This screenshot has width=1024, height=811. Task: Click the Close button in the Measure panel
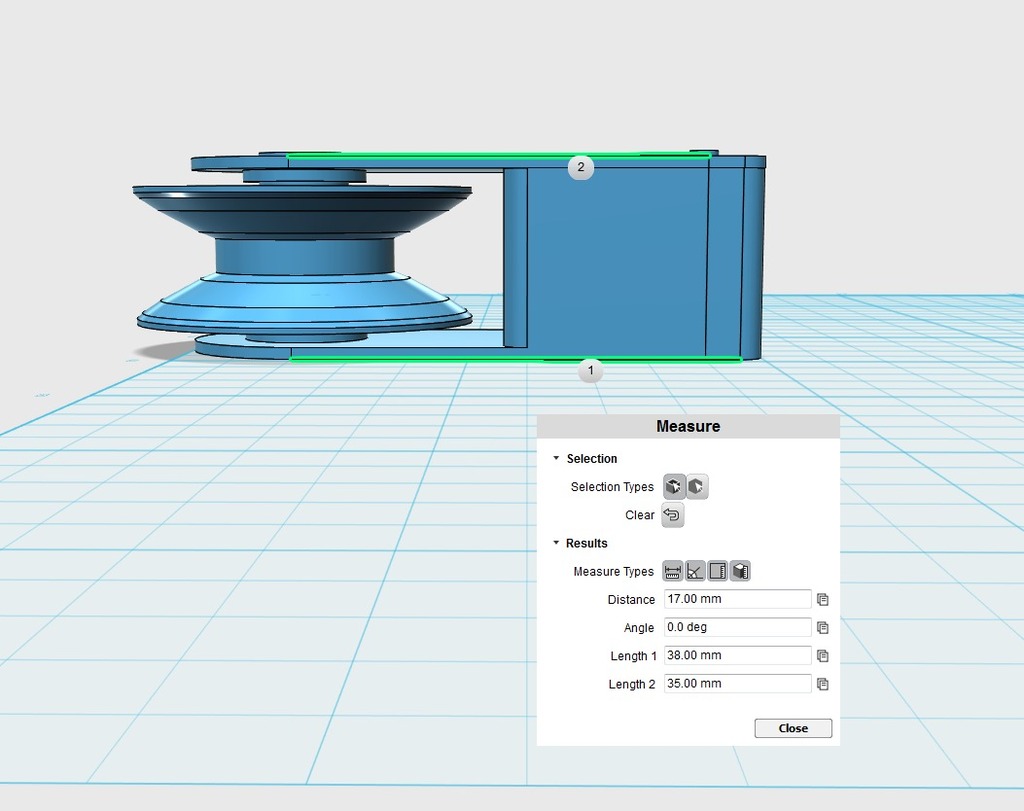pos(792,728)
